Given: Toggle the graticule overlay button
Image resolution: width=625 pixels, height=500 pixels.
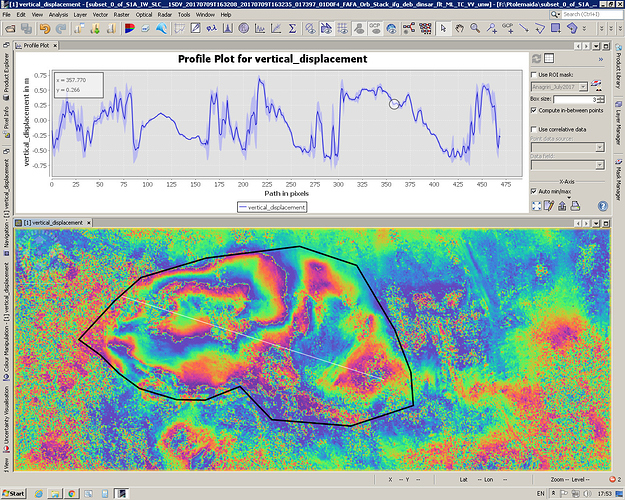Looking at the screenshot, I should tap(342, 29).
